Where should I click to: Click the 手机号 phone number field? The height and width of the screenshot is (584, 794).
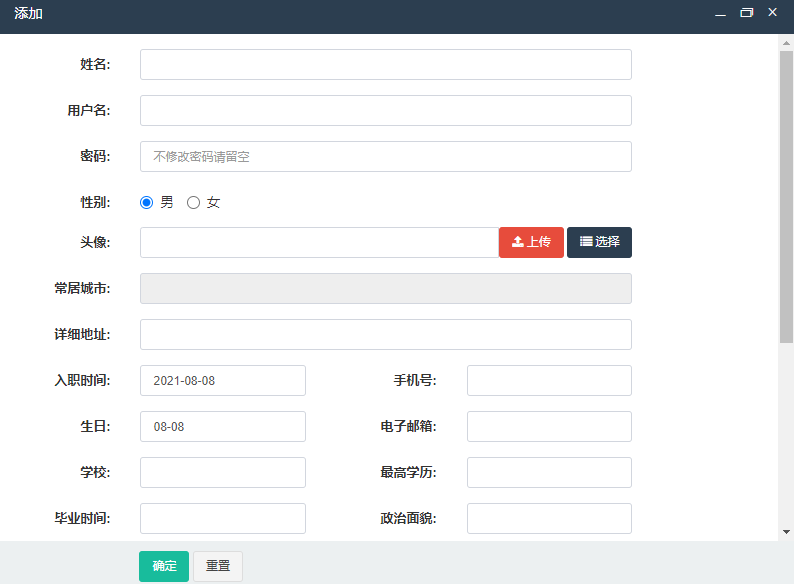pos(549,380)
